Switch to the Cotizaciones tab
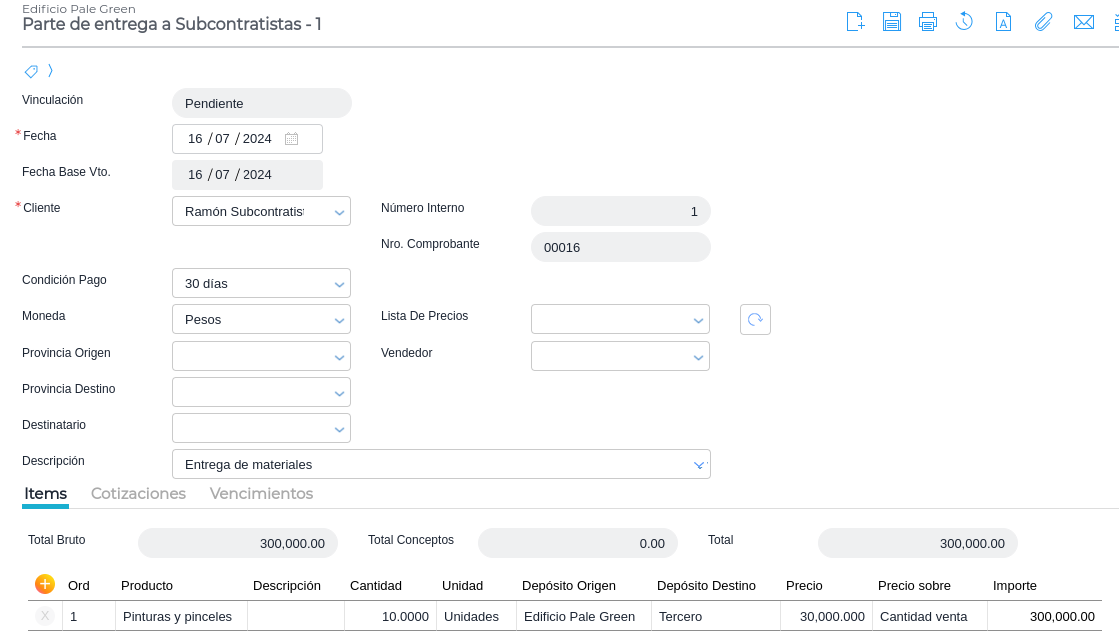Viewport: 1119px width, 641px height. [138, 494]
